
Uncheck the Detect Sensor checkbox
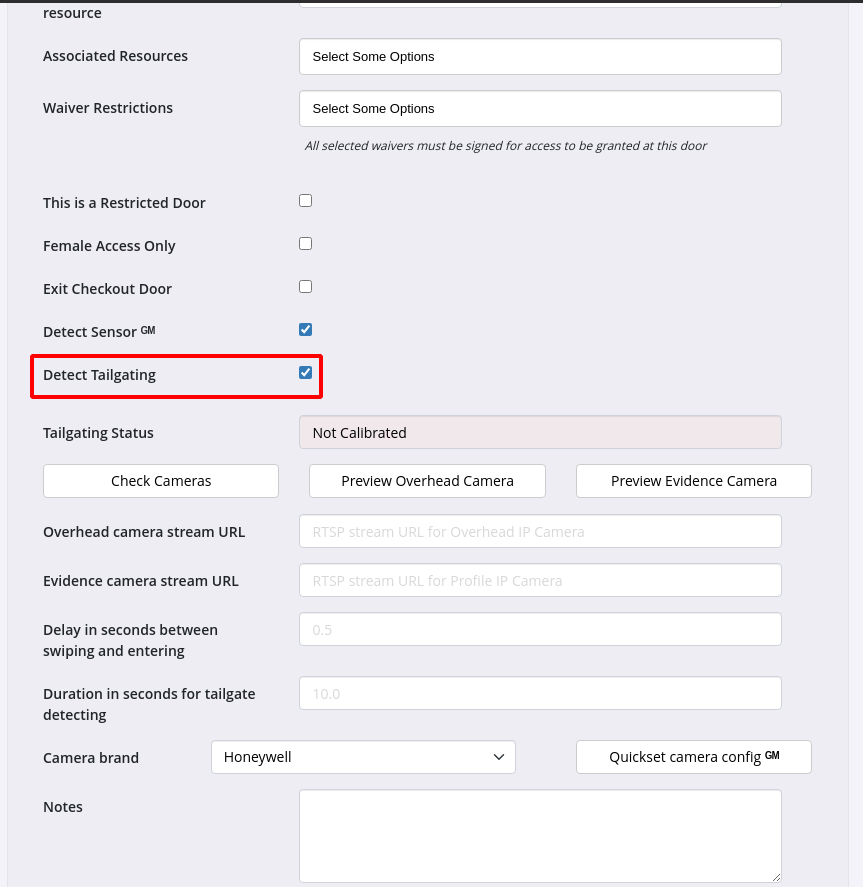306,330
